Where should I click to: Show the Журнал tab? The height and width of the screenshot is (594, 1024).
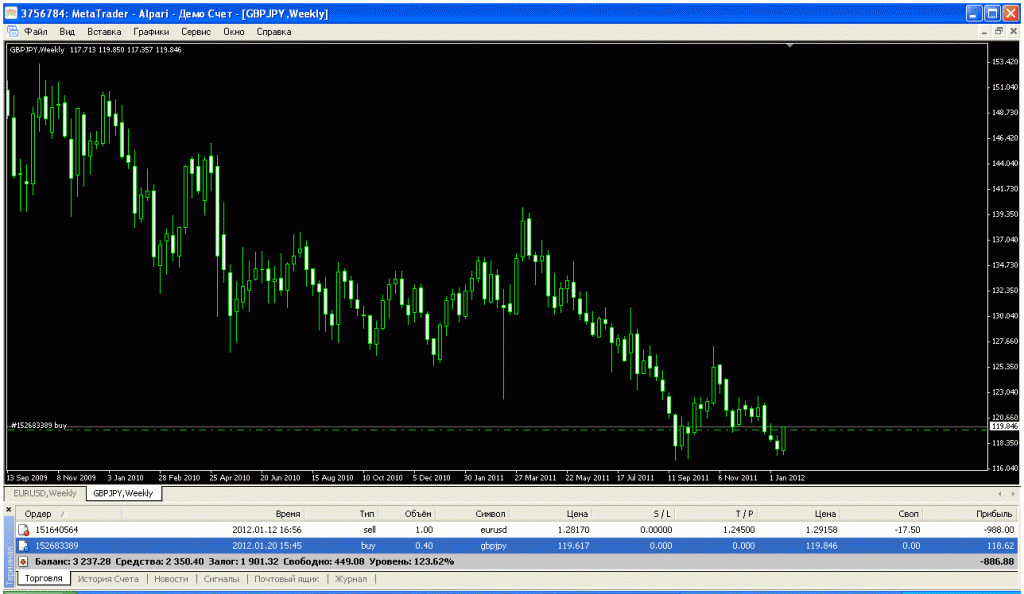(x=350, y=579)
